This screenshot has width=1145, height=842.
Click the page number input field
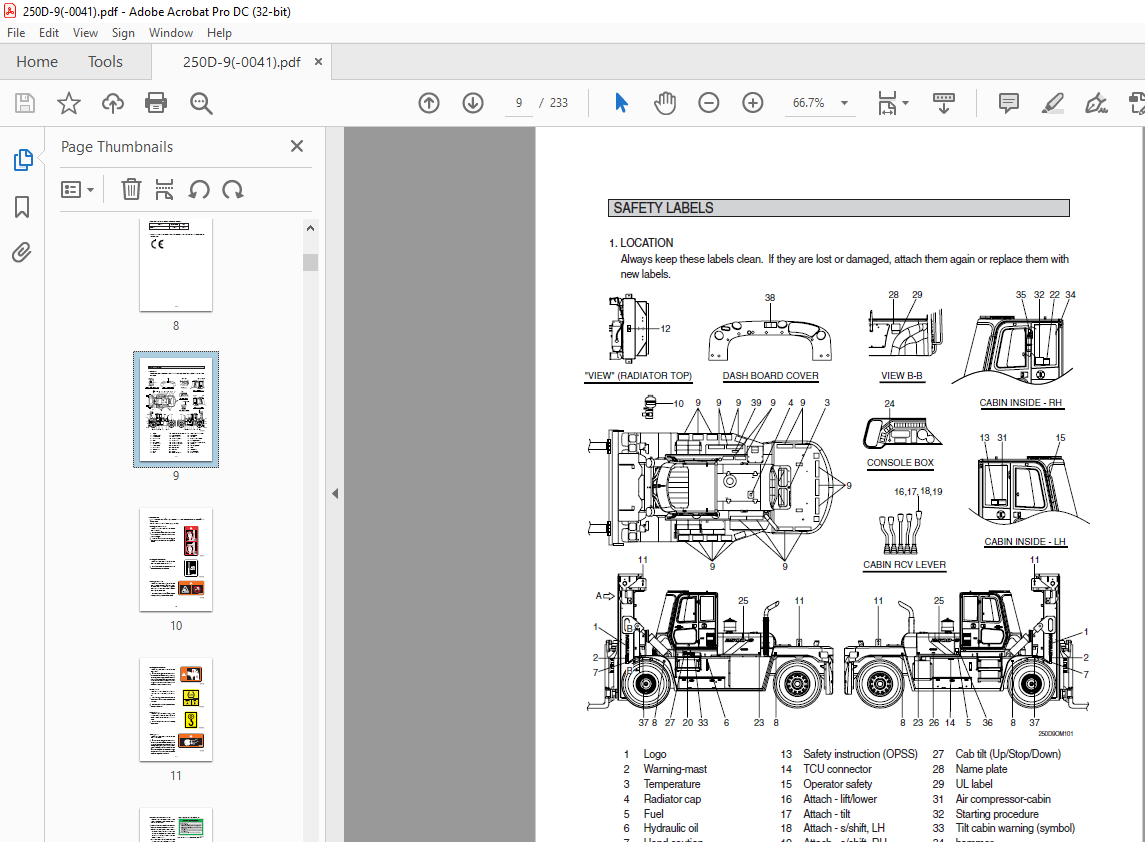[519, 103]
